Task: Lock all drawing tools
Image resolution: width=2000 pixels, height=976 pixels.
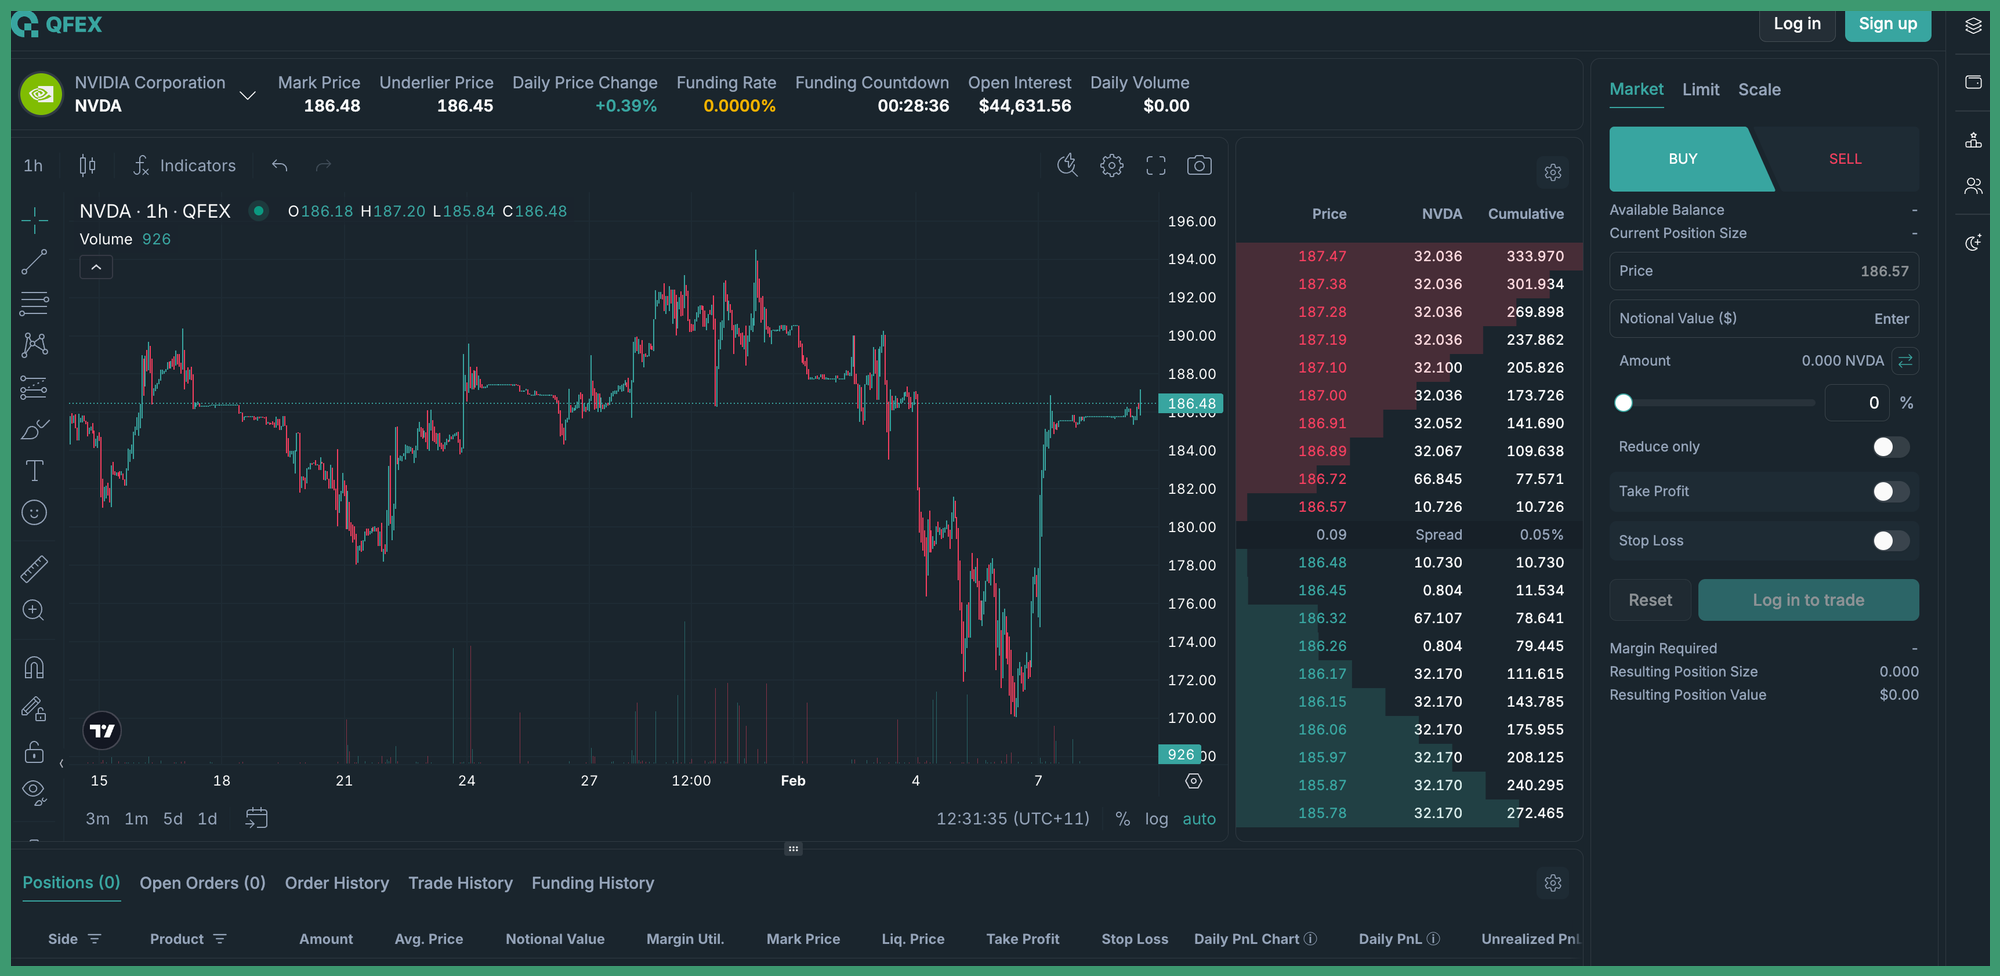Action: click(x=34, y=751)
